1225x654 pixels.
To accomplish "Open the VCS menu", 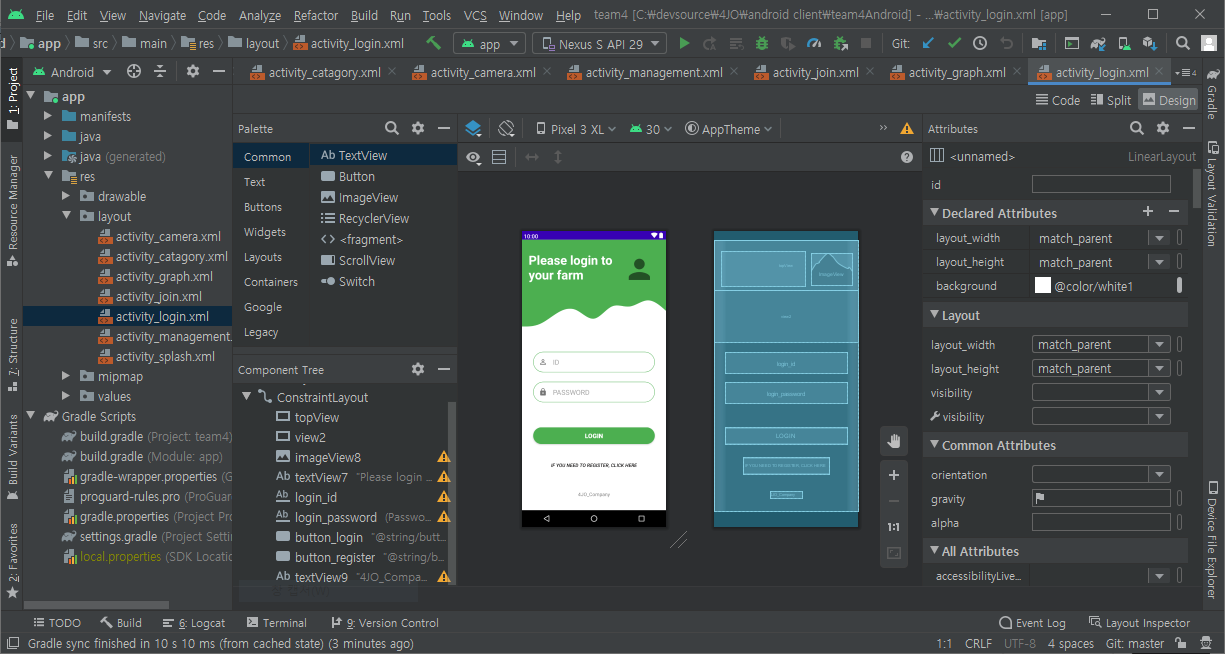I will (476, 16).
